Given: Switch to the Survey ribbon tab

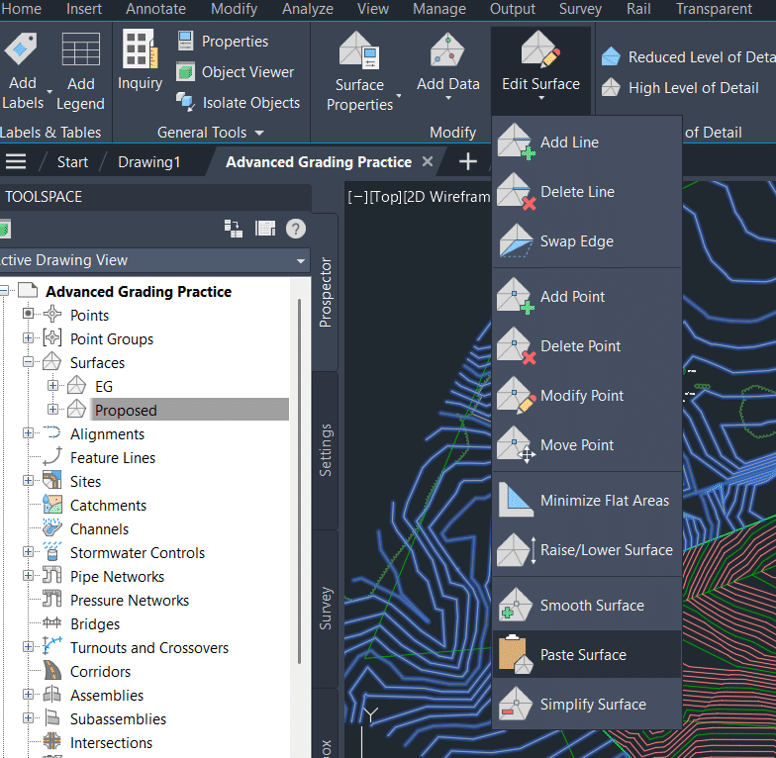Looking at the screenshot, I should pyautogui.click(x=580, y=9).
